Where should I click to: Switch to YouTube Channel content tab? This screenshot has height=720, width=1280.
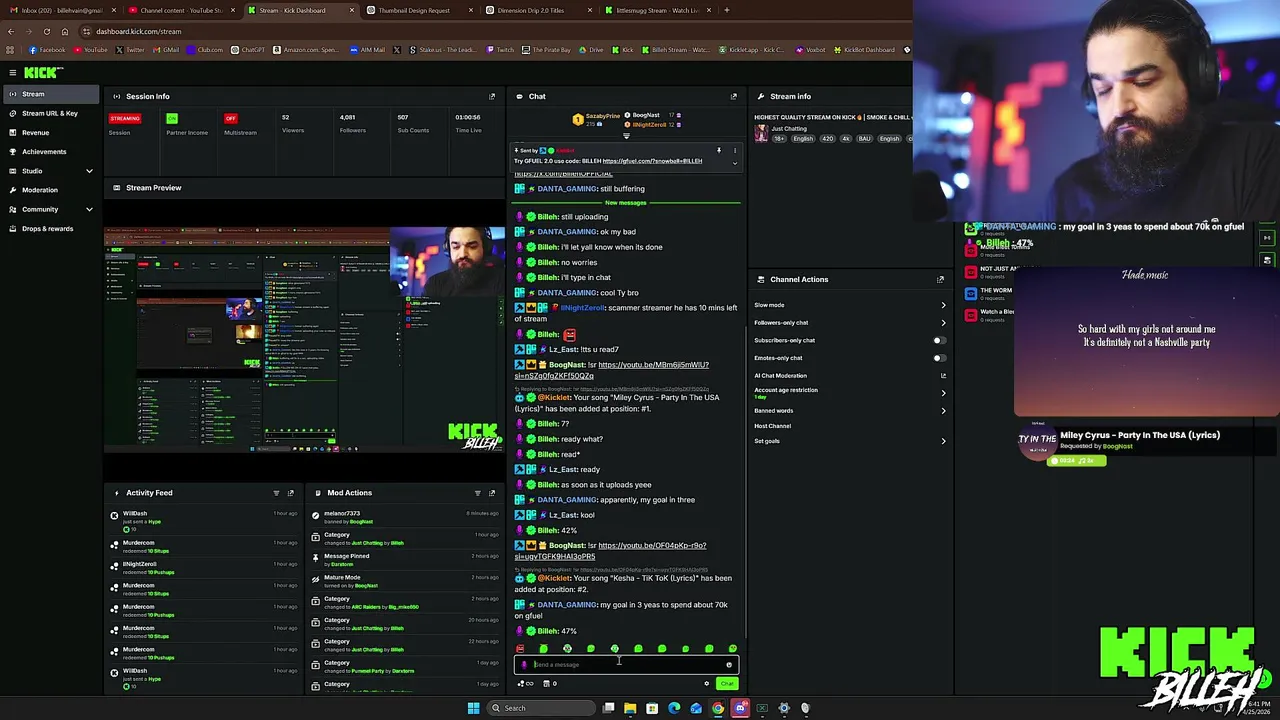pos(180,10)
